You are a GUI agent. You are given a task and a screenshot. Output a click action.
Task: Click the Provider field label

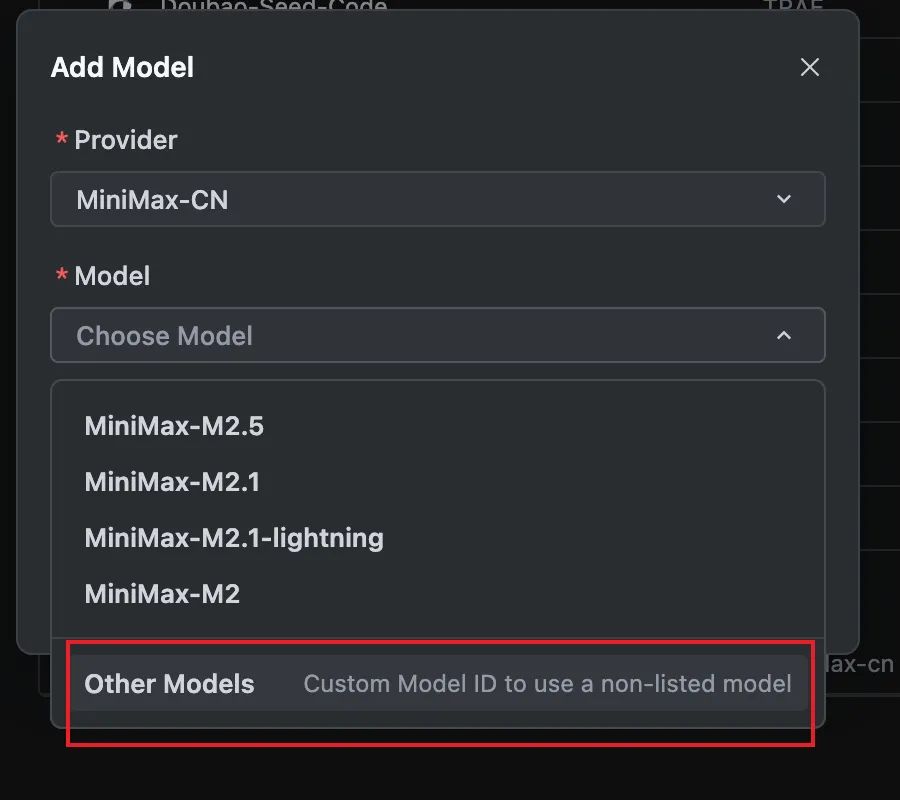pos(126,140)
